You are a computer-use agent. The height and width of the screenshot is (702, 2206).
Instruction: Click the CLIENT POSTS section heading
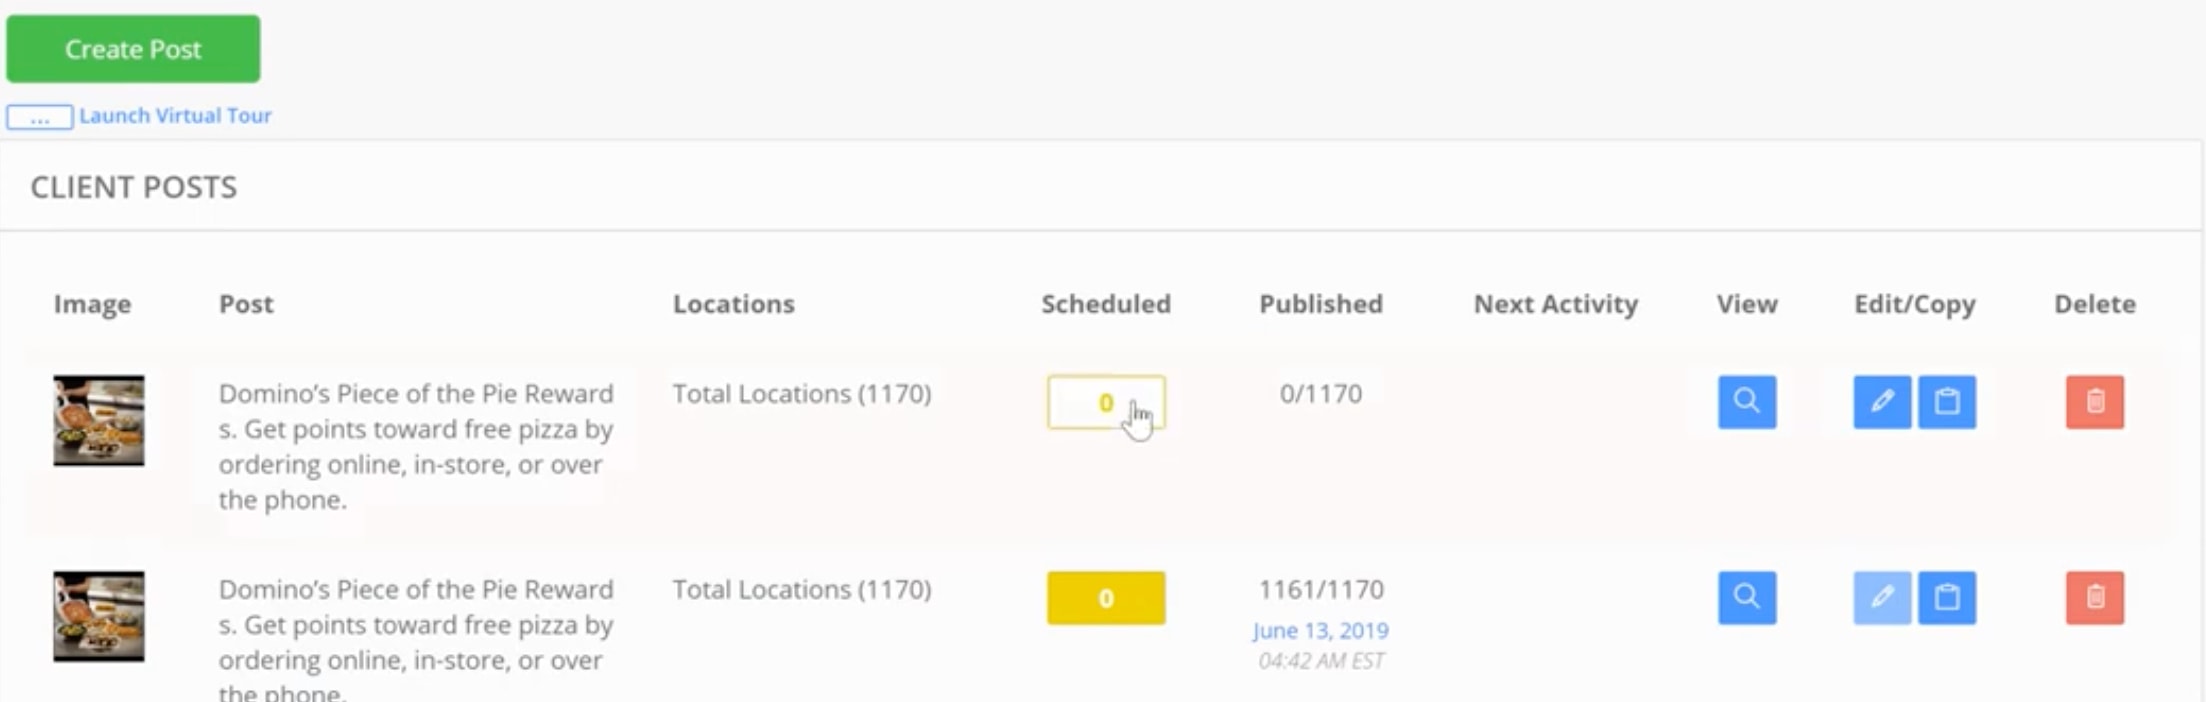tap(134, 188)
